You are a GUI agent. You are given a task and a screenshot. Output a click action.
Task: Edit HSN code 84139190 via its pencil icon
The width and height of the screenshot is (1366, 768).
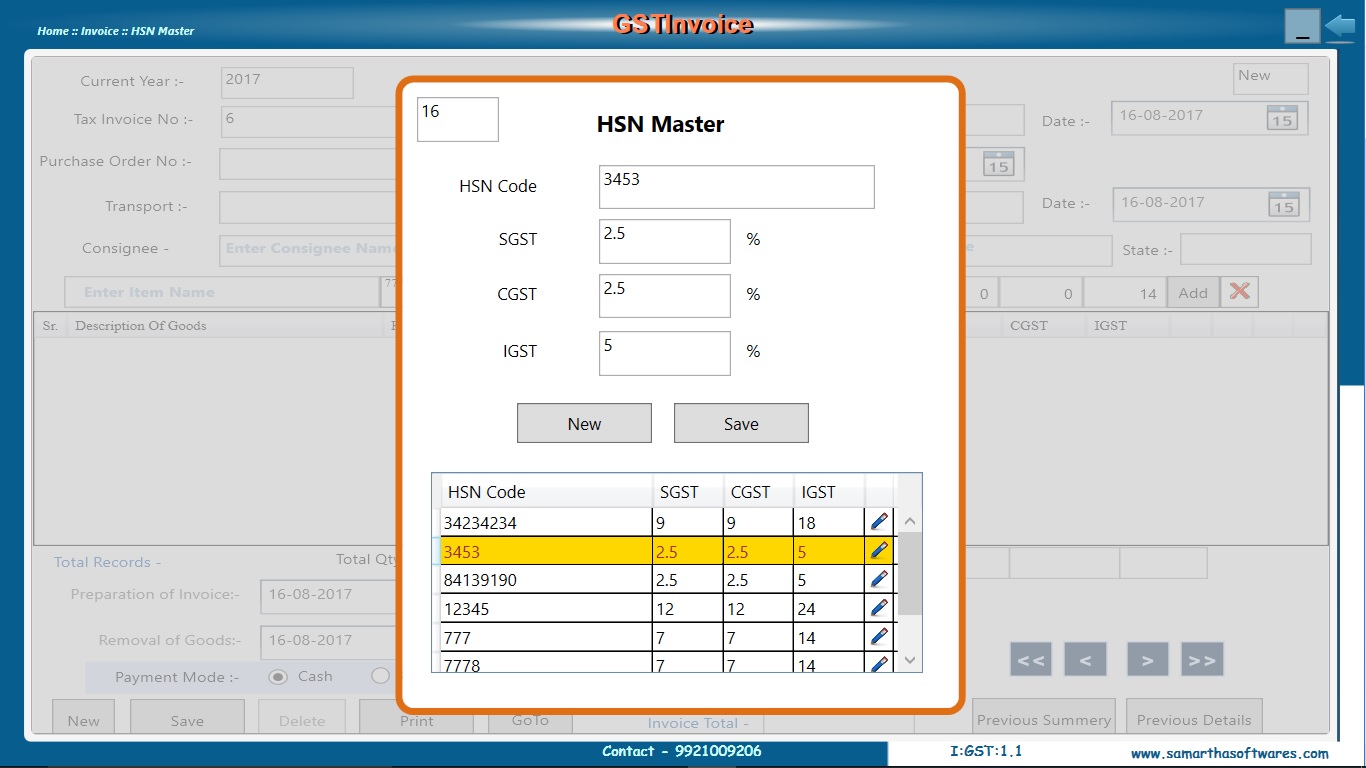(879, 579)
